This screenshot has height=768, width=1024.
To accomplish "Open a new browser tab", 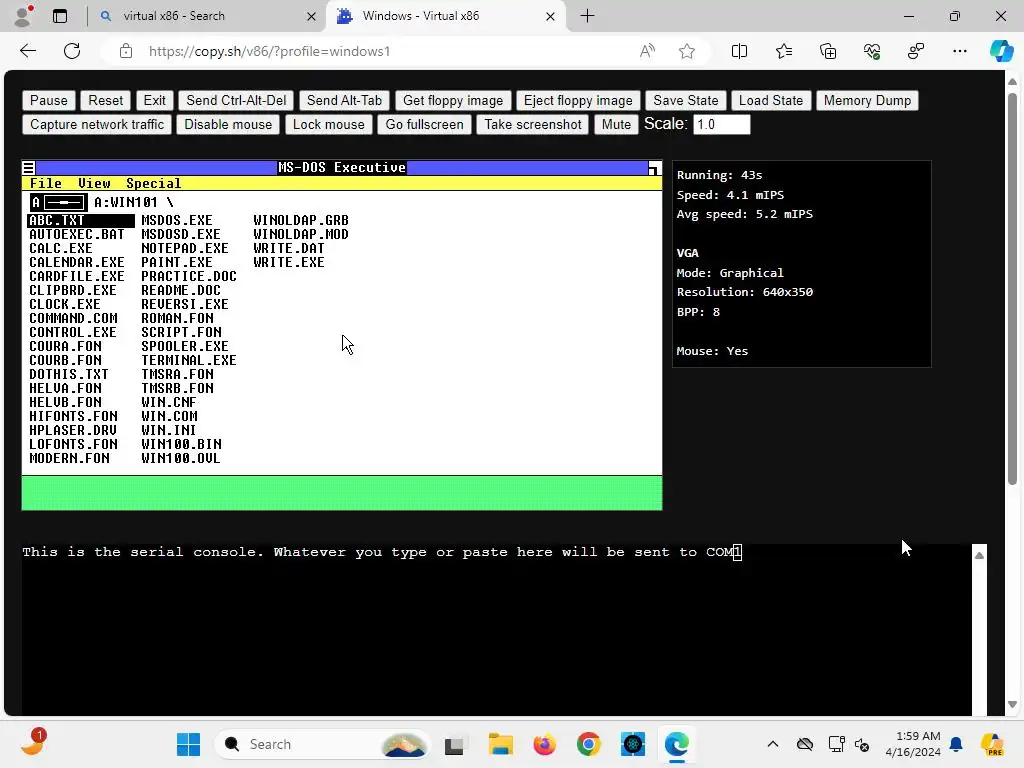I will tap(587, 16).
